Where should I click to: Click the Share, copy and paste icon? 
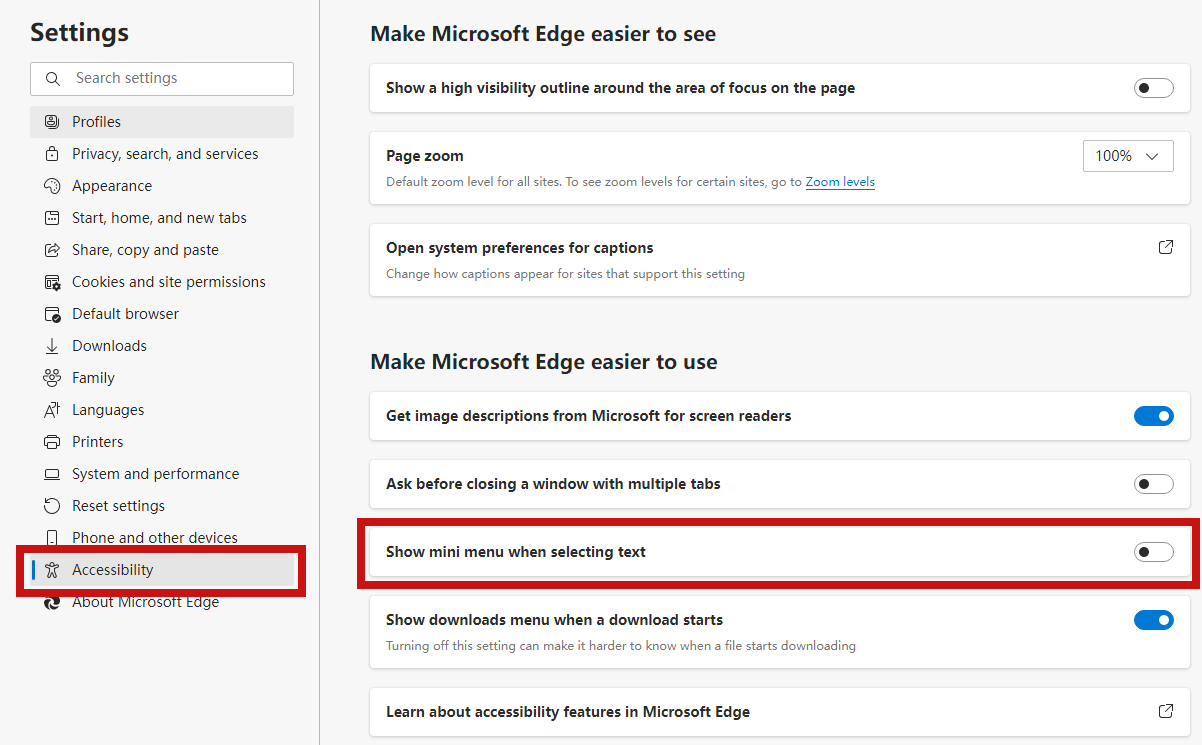[52, 250]
